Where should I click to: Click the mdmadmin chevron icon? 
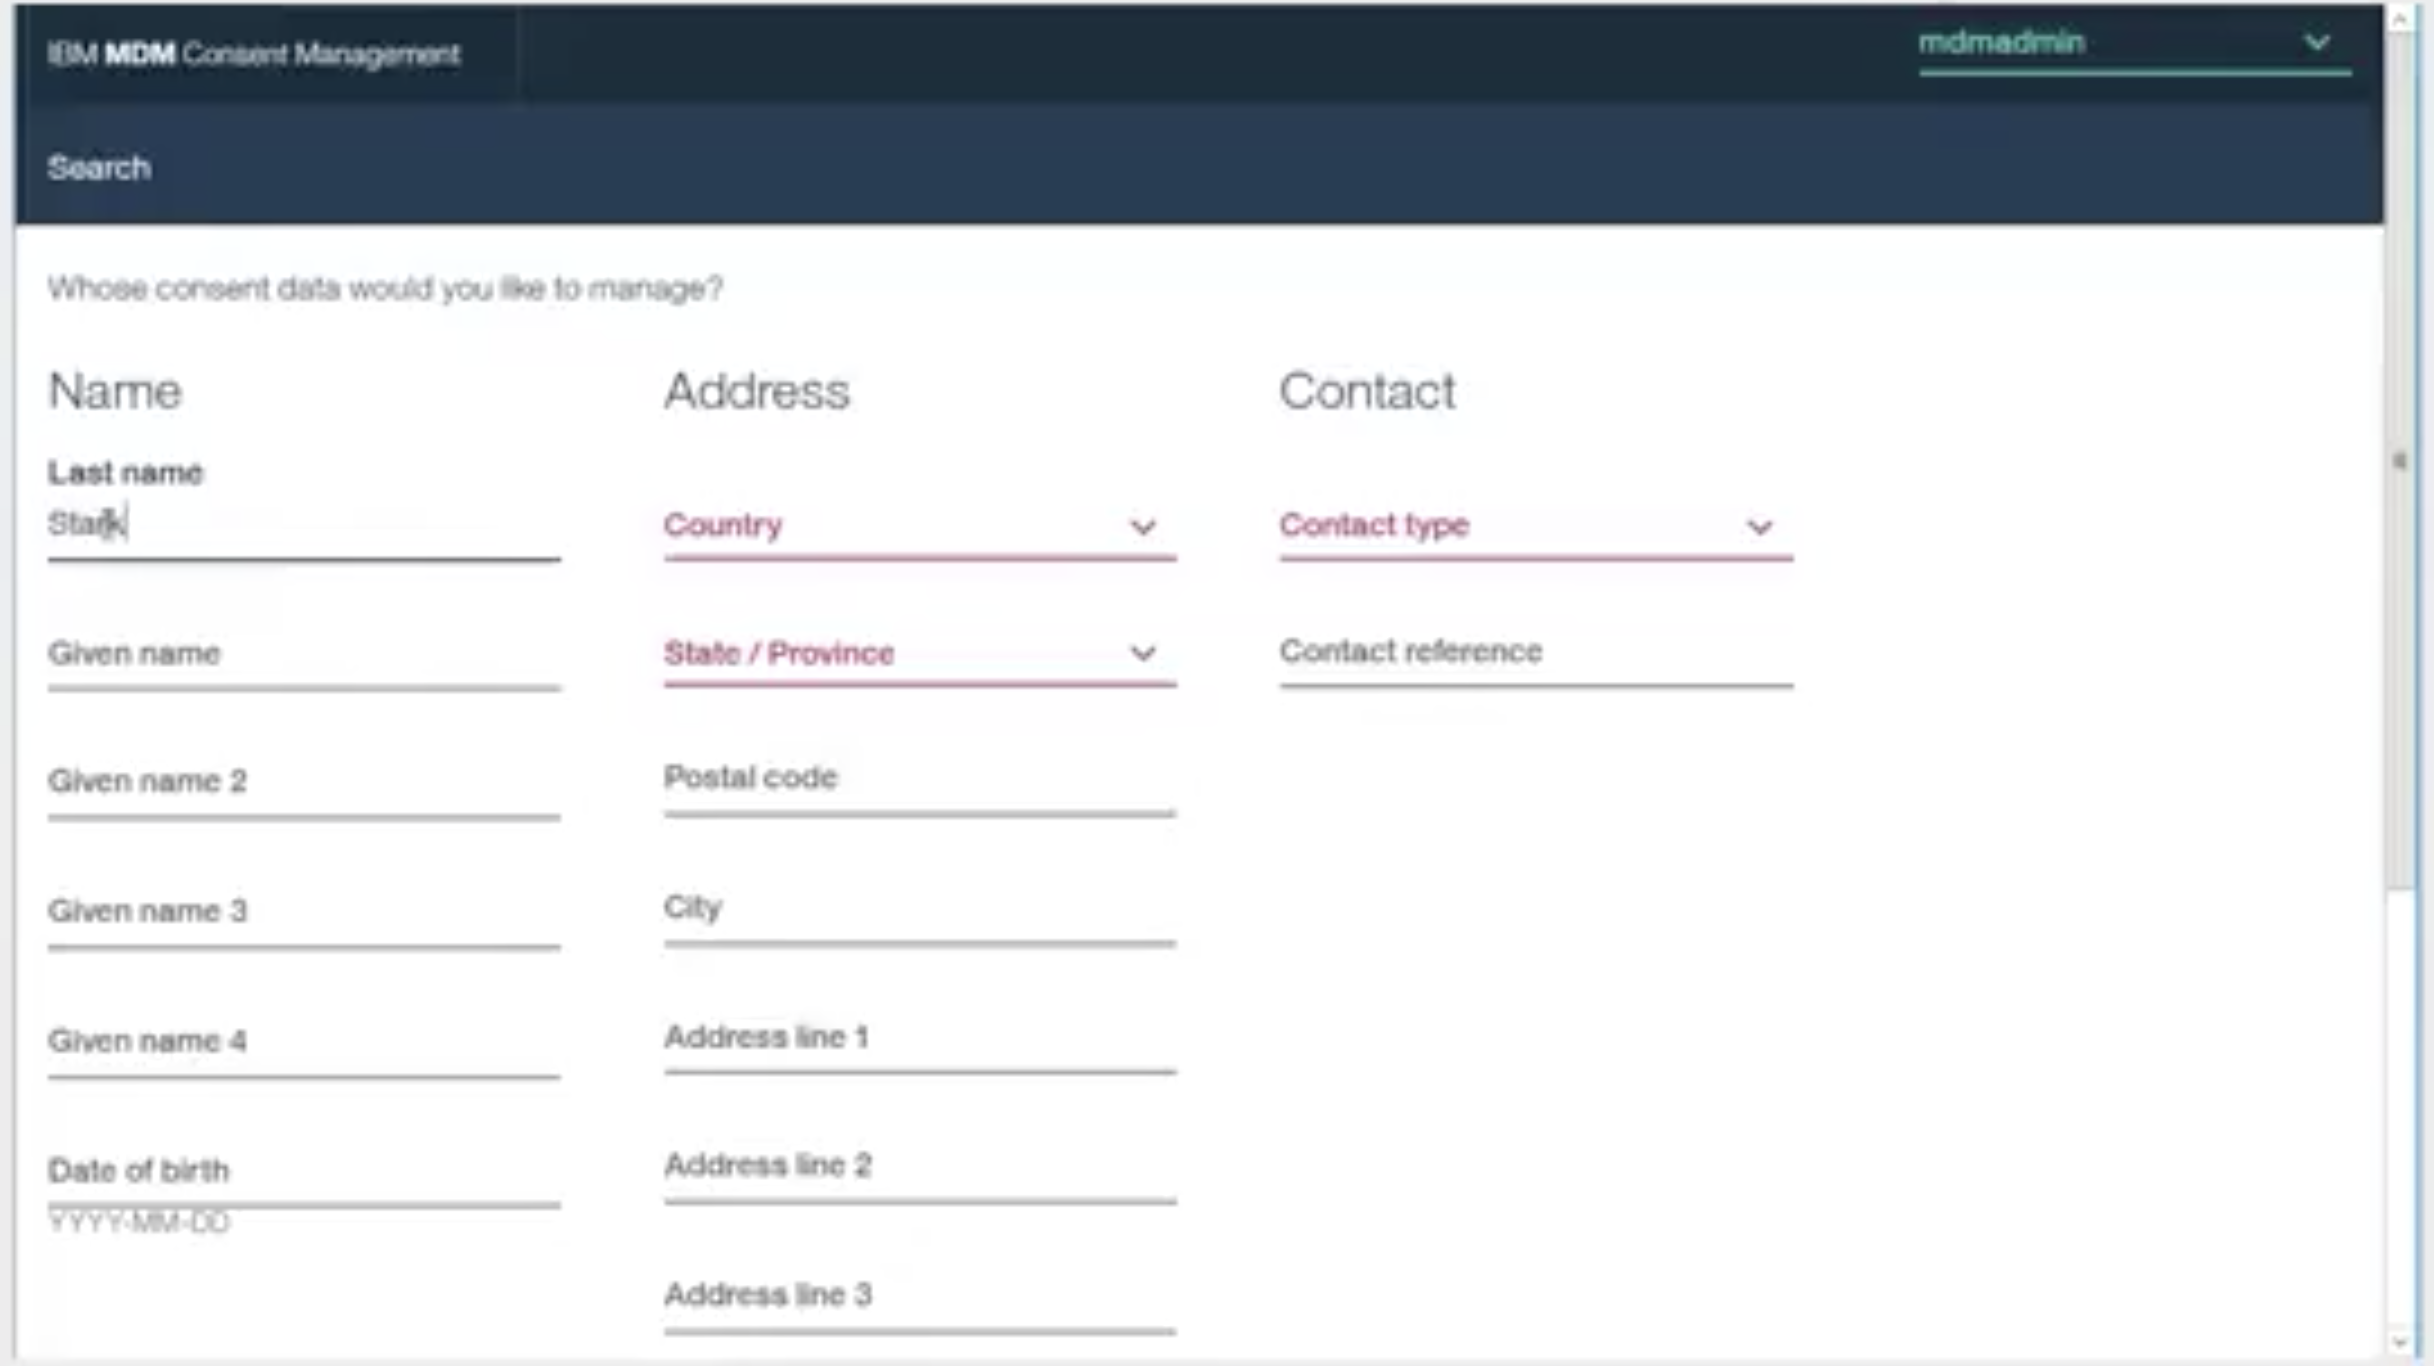2316,42
